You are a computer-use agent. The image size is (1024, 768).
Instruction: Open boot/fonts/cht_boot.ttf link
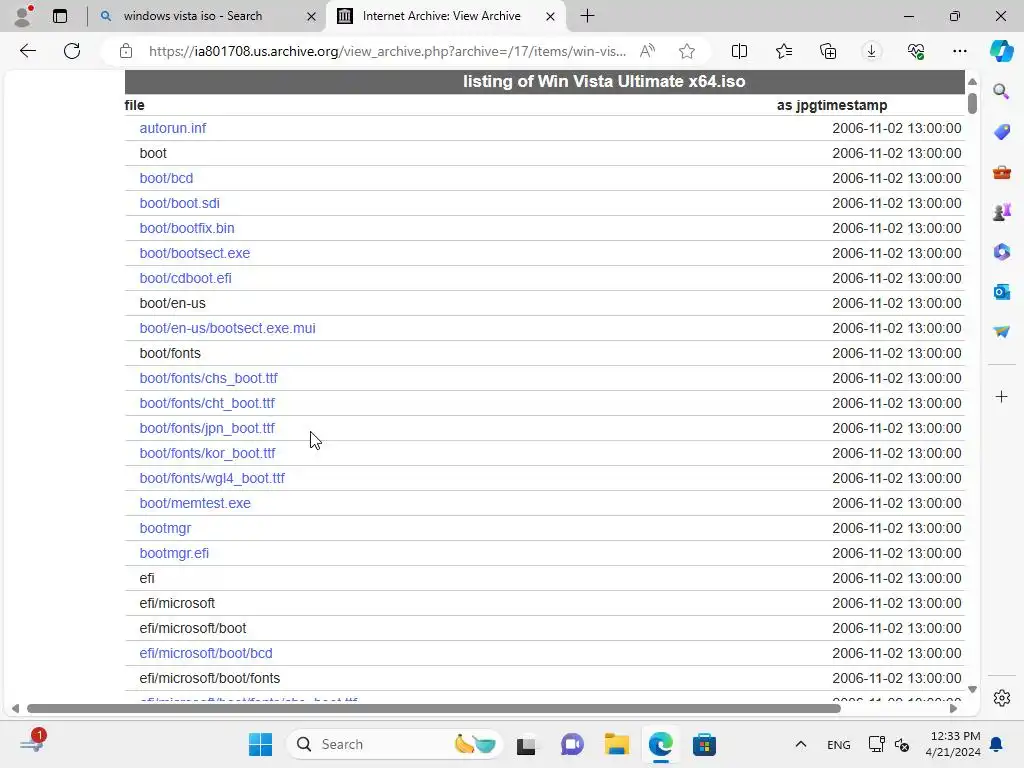click(207, 403)
